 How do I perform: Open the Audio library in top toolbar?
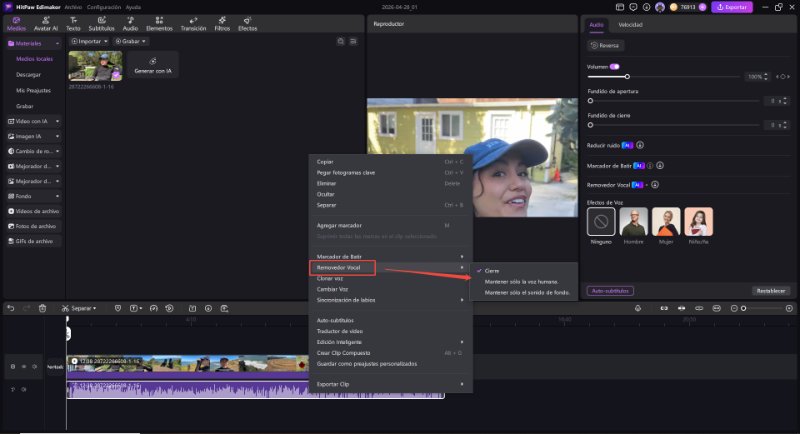pyautogui.click(x=130, y=23)
